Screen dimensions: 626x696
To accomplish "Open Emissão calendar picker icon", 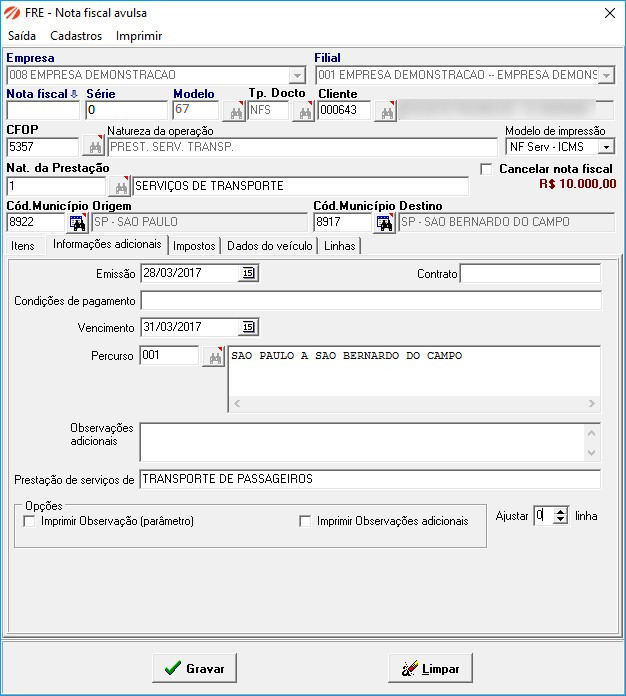I will 248,273.
